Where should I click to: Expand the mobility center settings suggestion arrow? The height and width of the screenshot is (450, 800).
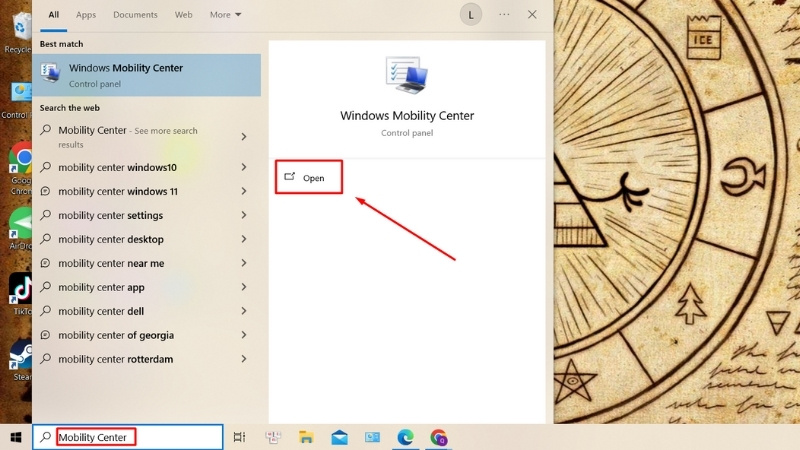(244, 215)
